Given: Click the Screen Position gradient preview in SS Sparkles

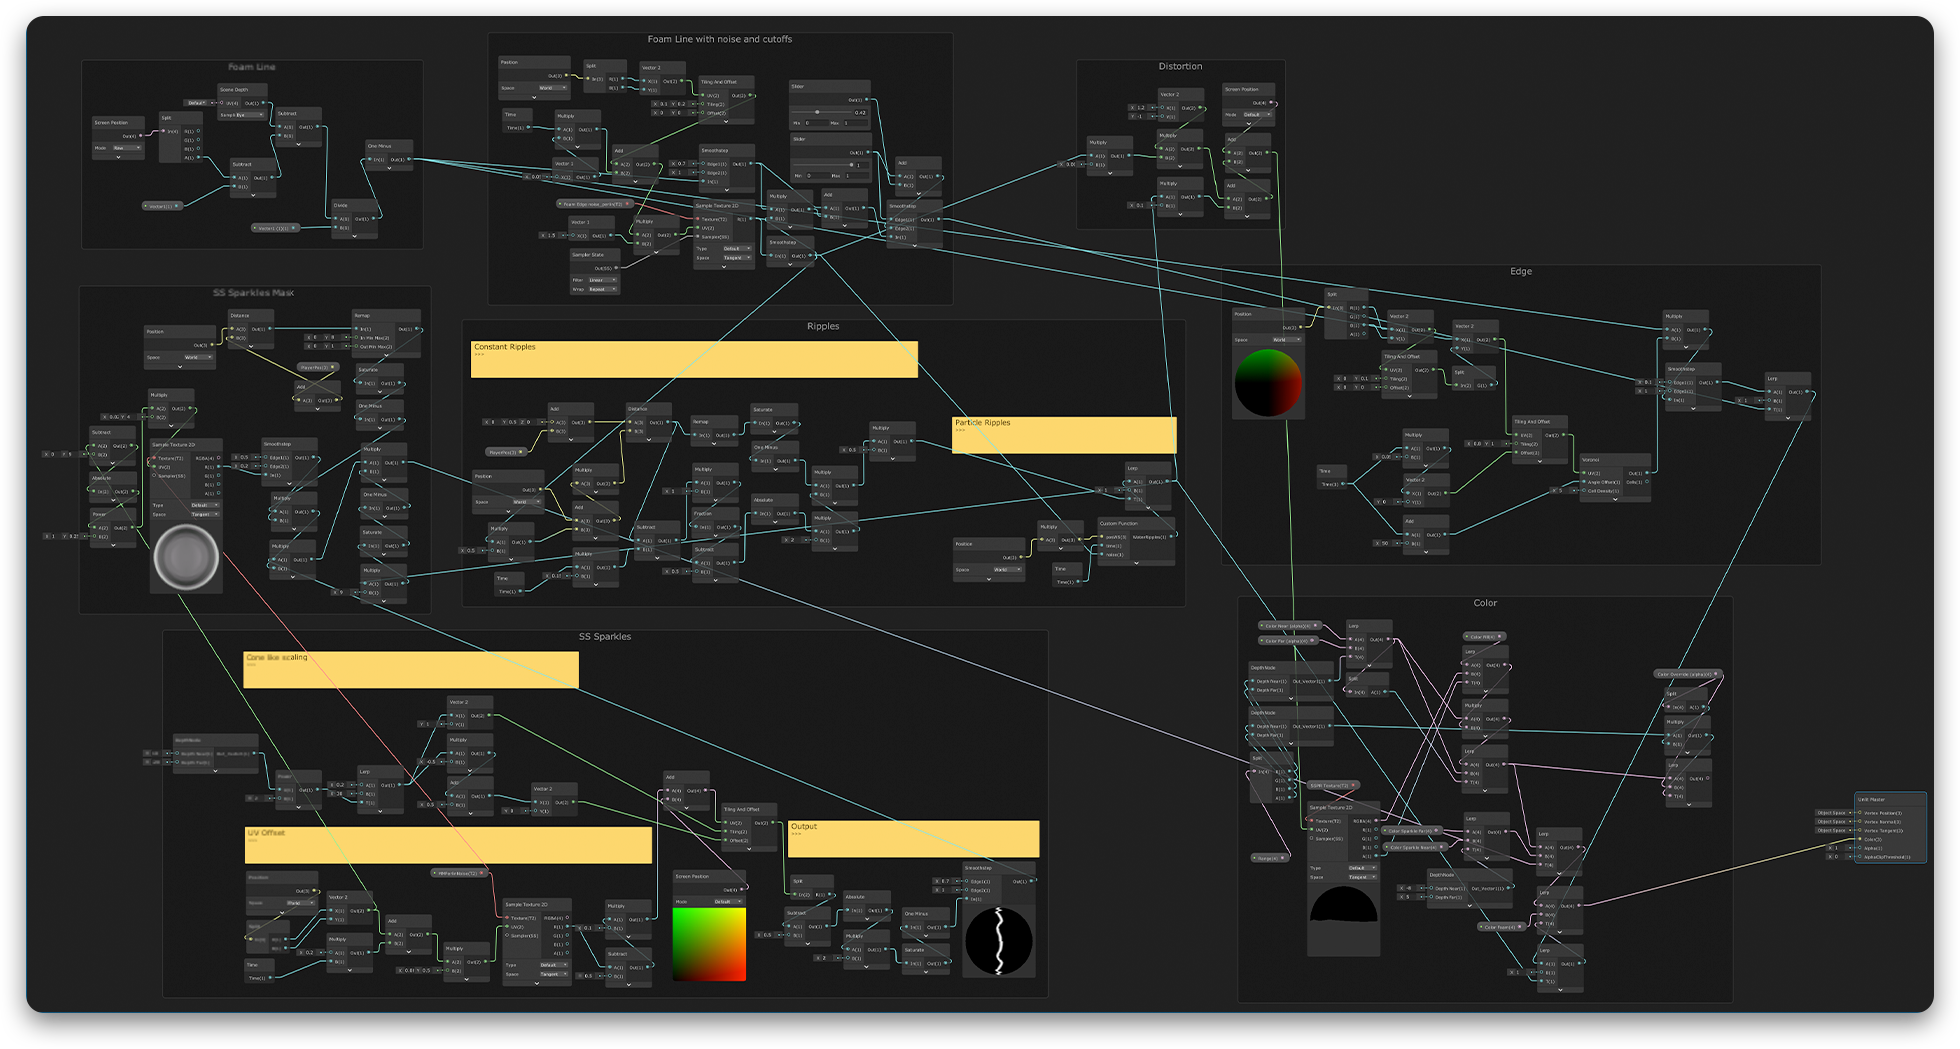Looking at the screenshot, I should (x=710, y=944).
